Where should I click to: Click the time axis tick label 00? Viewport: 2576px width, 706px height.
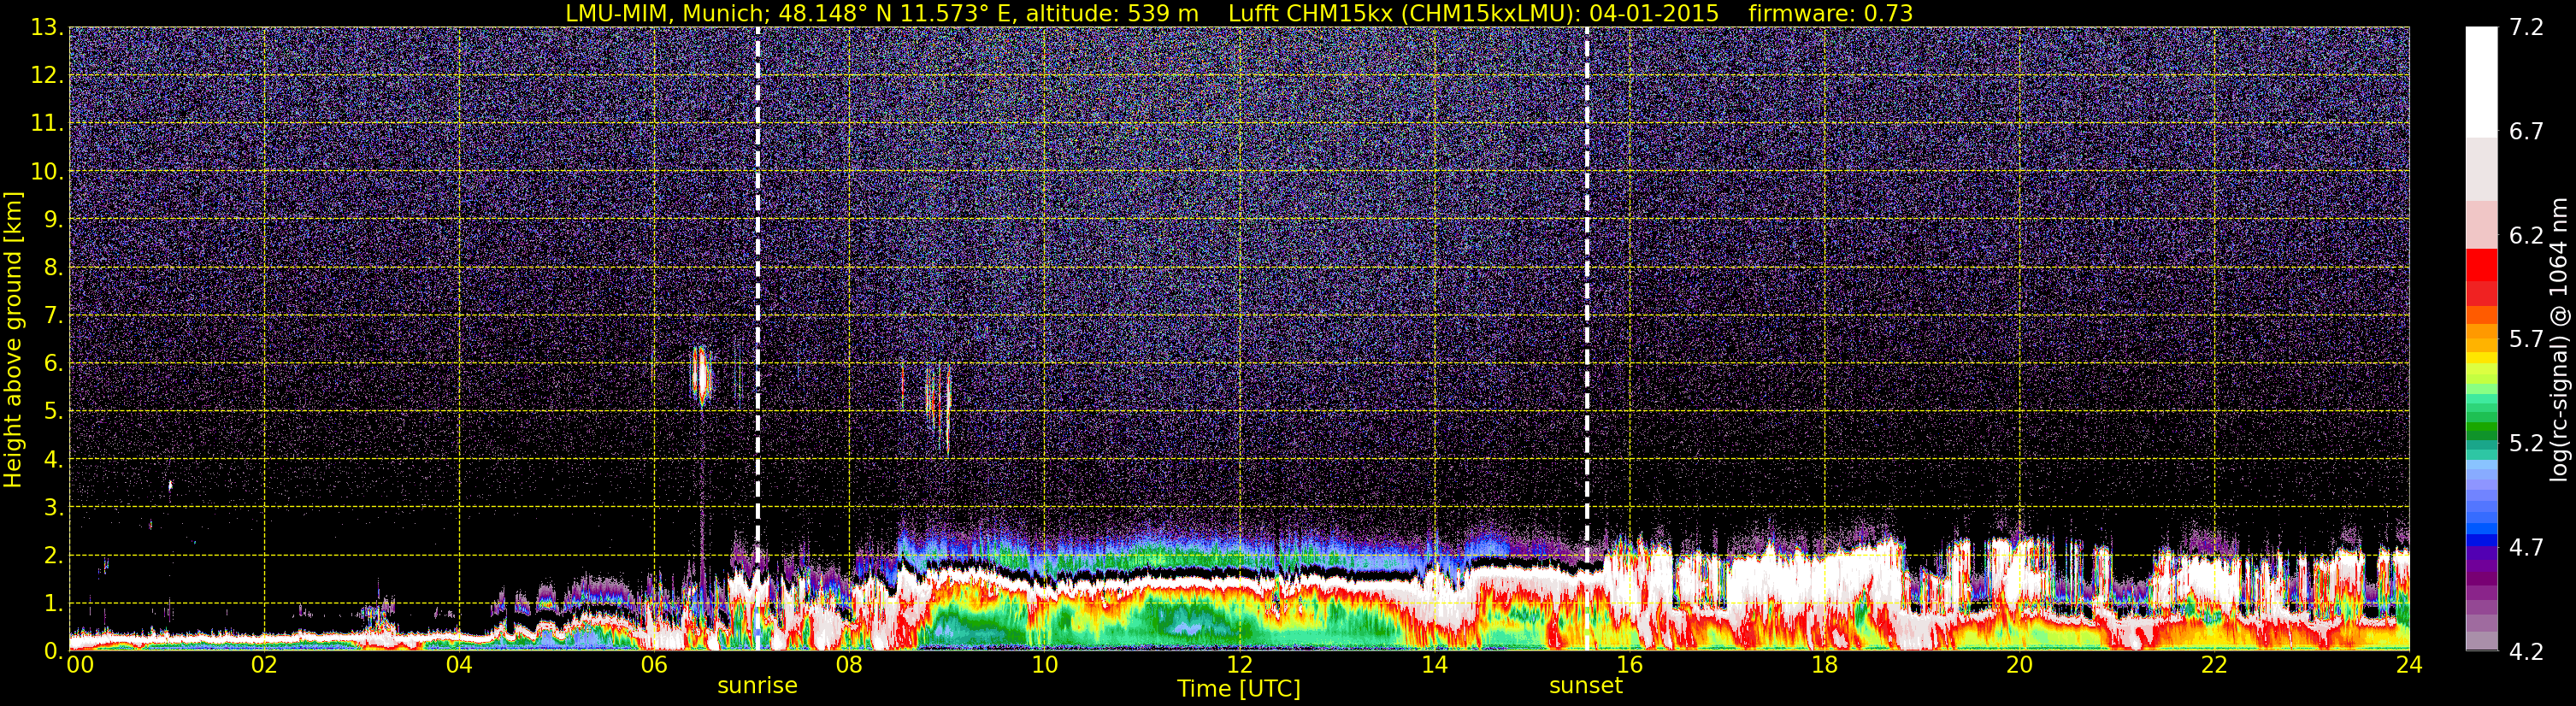click(x=80, y=665)
